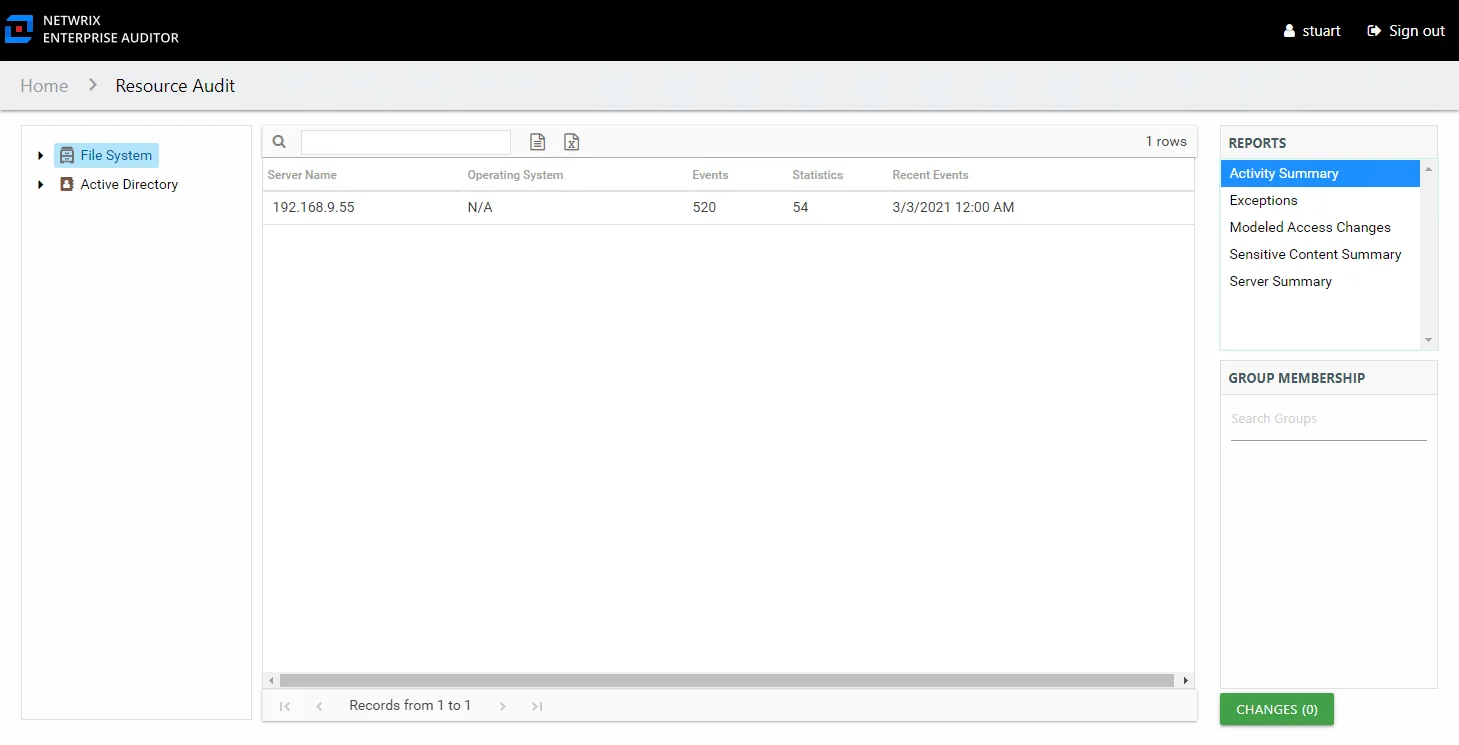Sort by Statistics column header
The width and height of the screenshot is (1459, 745).
817,175
